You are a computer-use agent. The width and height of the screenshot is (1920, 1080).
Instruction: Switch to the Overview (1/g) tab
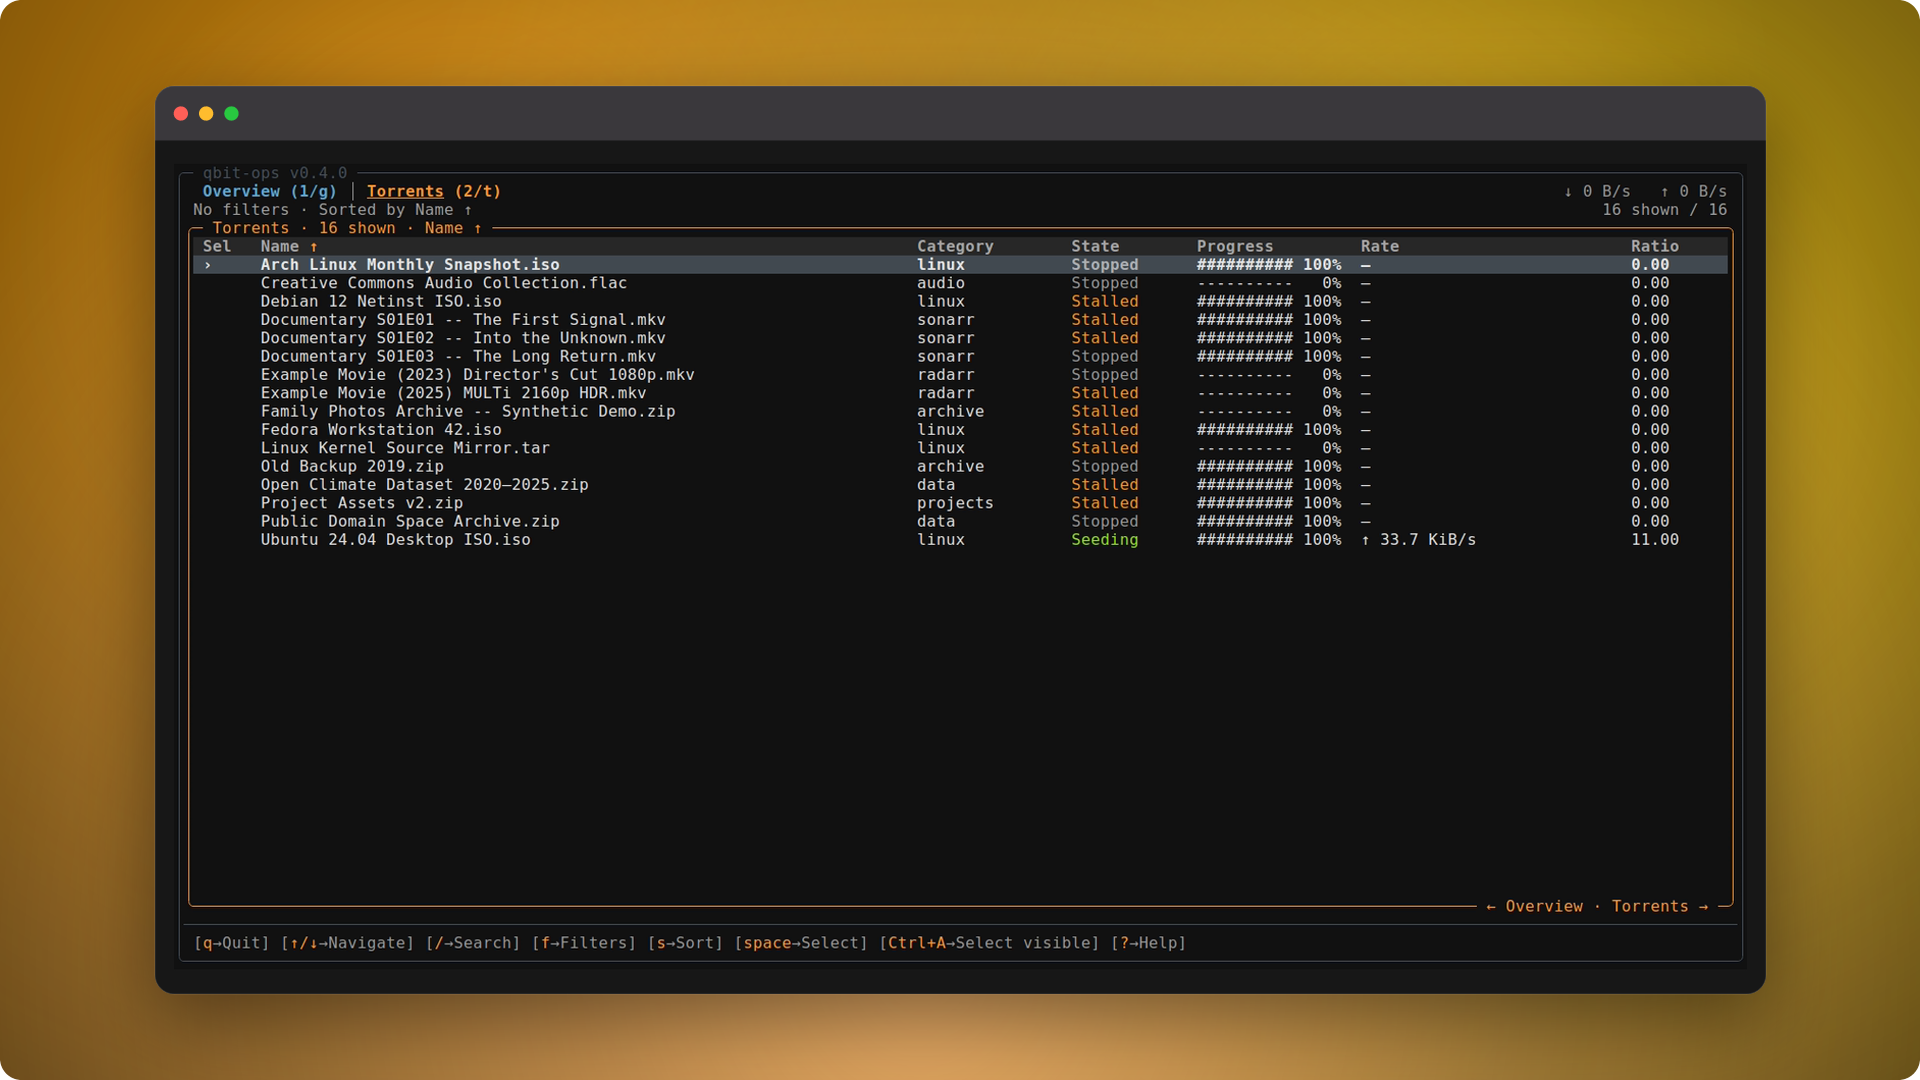pyautogui.click(x=270, y=191)
